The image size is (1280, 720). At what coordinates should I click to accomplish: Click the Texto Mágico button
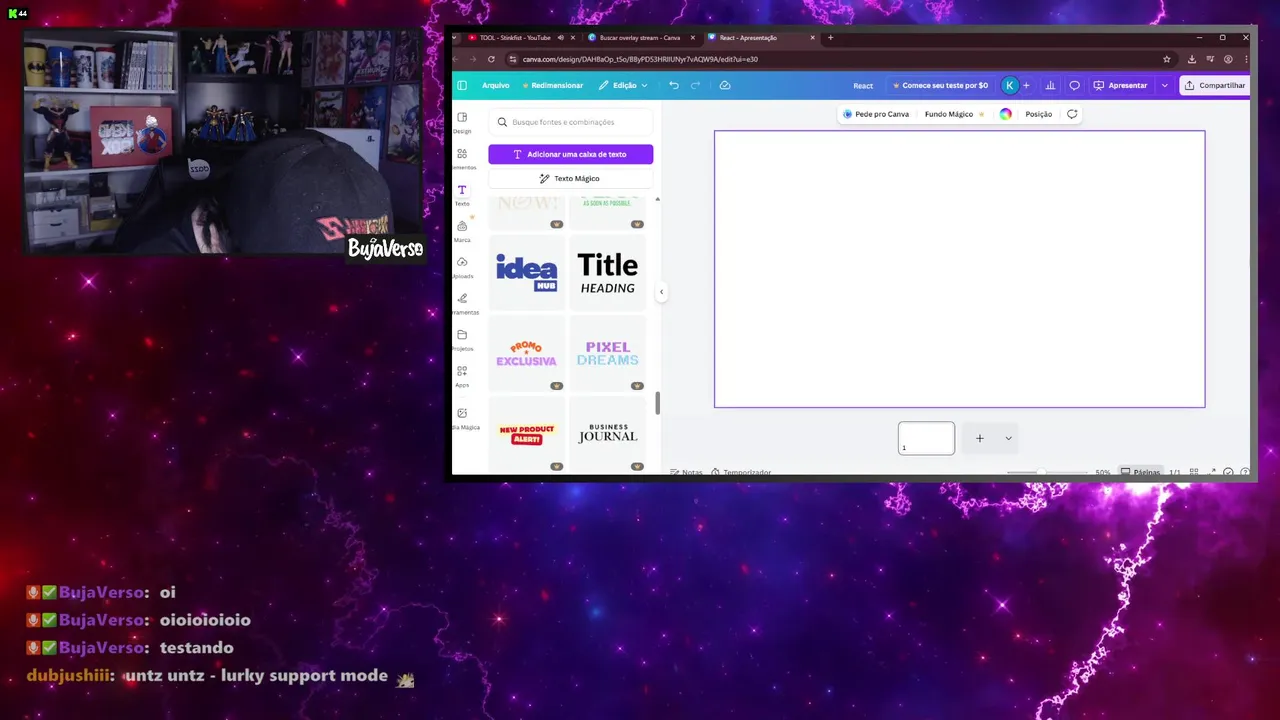click(x=571, y=178)
